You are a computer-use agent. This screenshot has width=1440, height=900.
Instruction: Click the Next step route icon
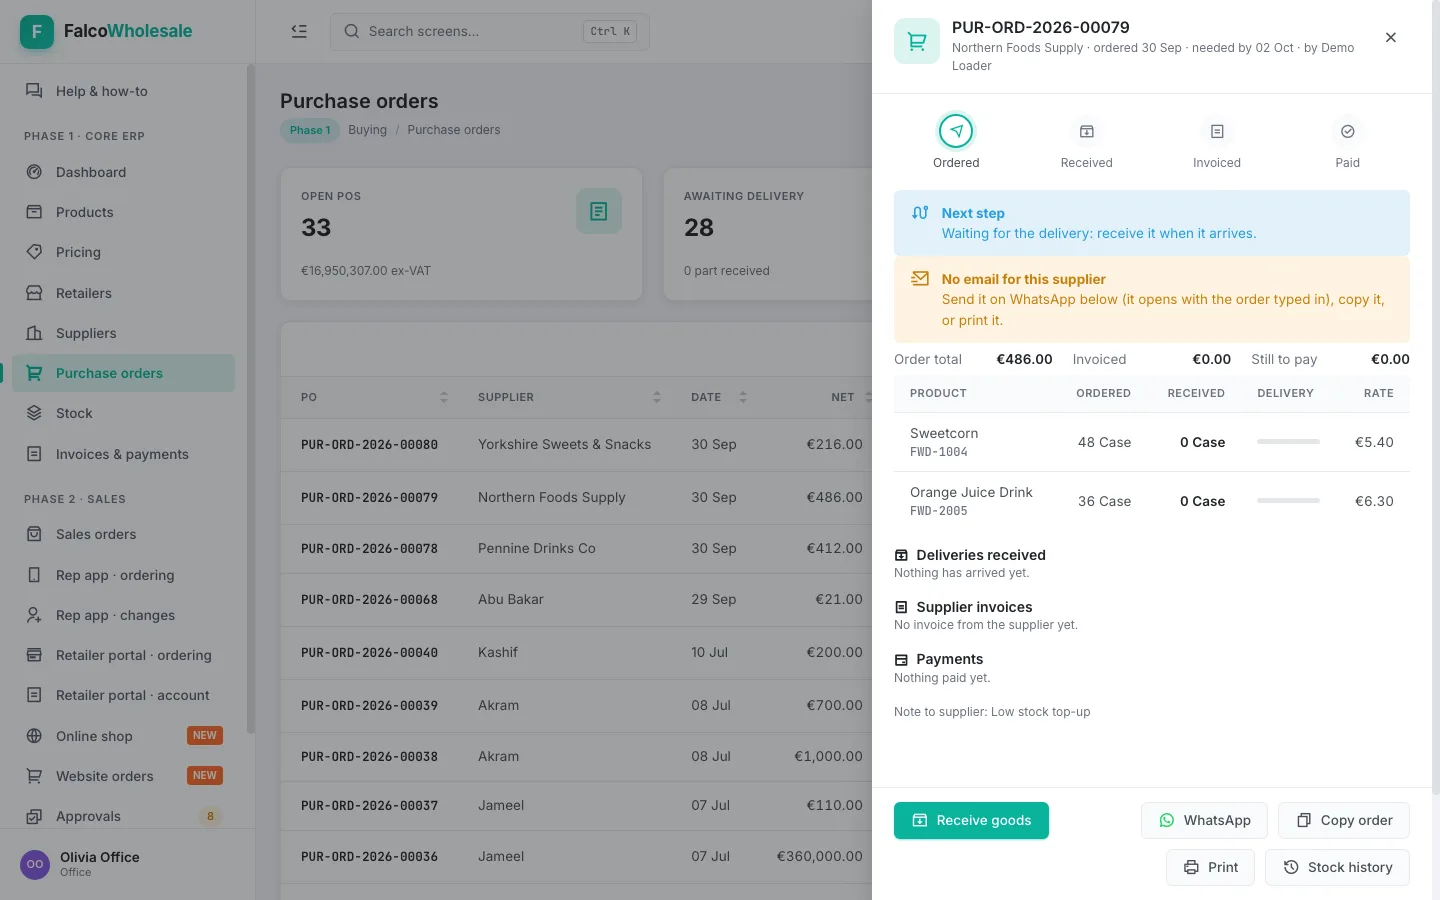point(920,213)
